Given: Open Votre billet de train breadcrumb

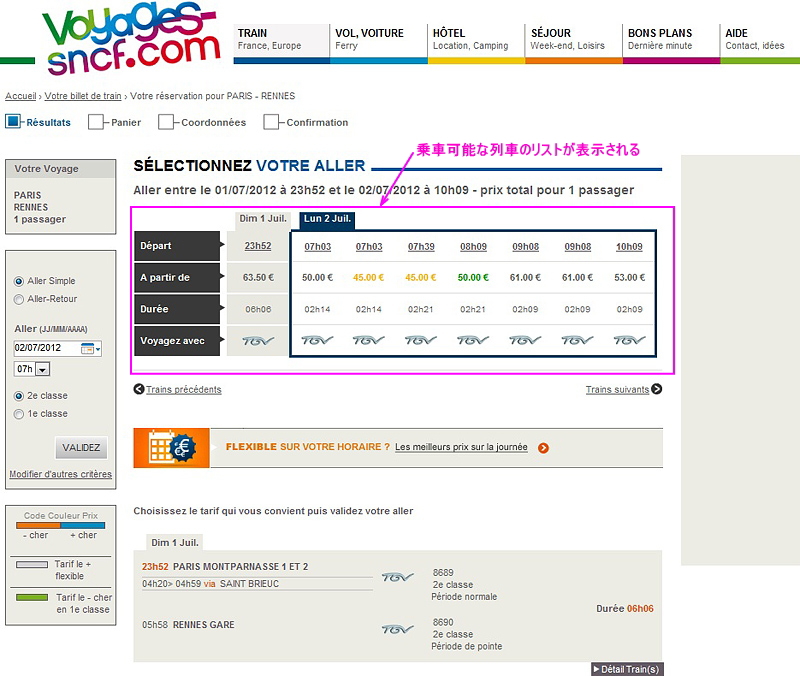Looking at the screenshot, I should [x=83, y=96].
